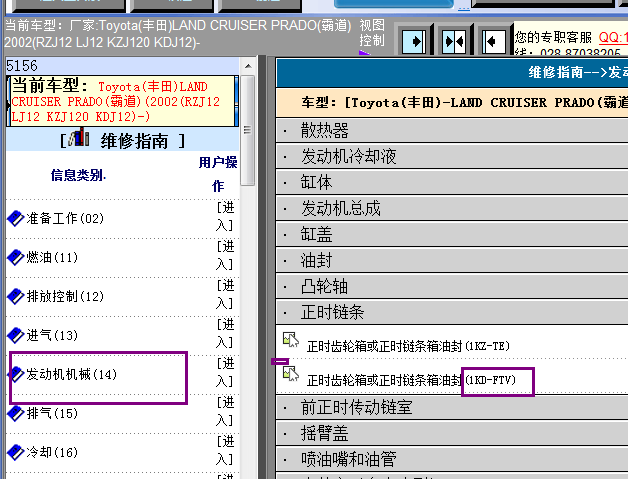
Task: Expand the 缸体 section
Action: tap(452, 182)
